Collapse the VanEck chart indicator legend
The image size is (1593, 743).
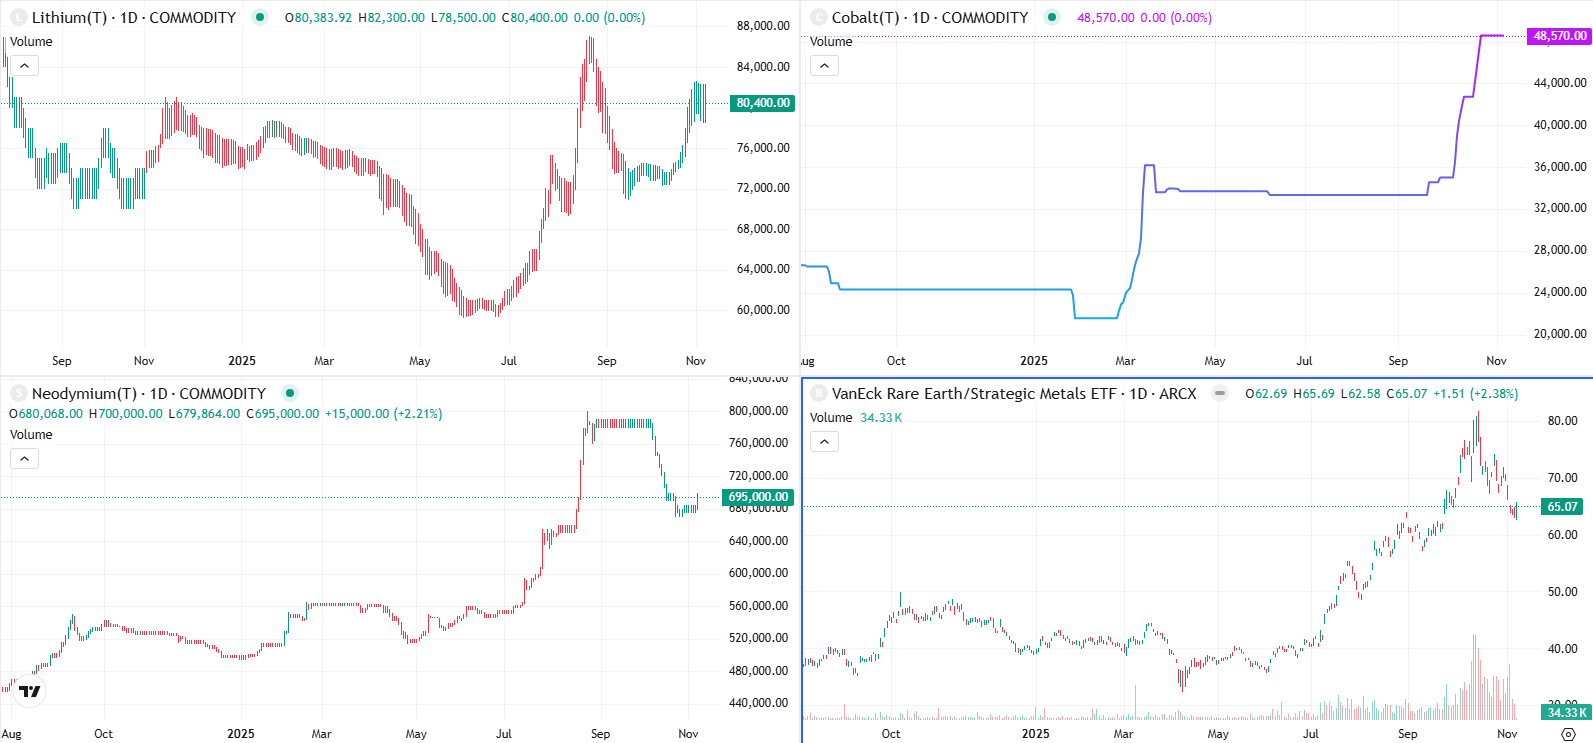[824, 442]
